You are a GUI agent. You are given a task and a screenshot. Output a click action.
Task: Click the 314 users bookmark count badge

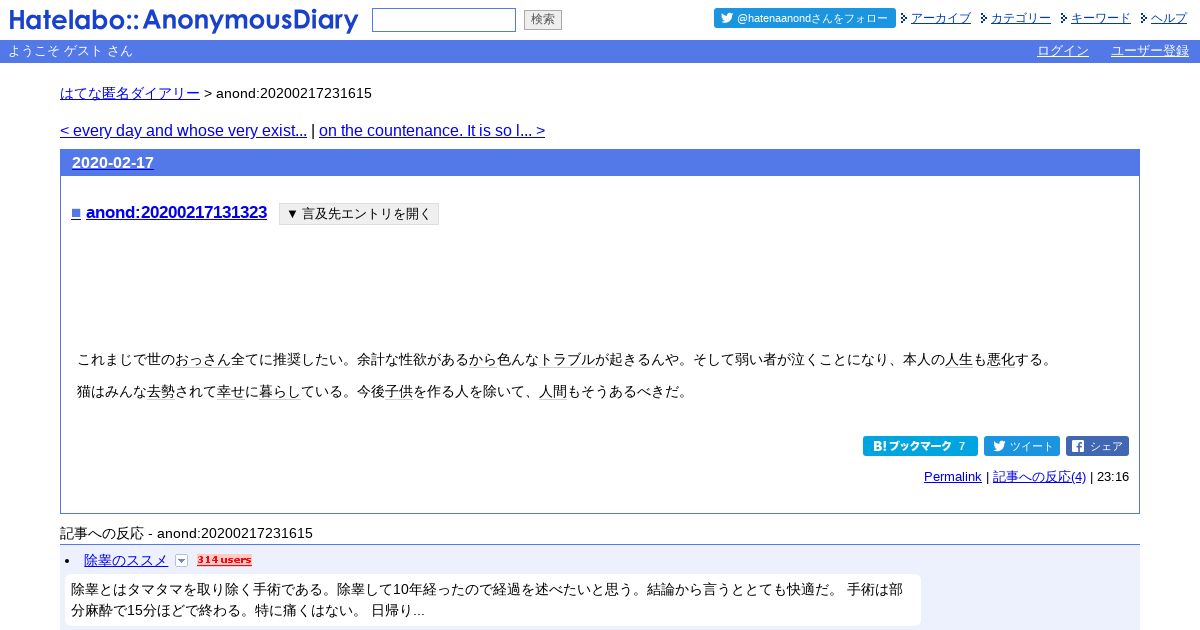[x=224, y=560]
